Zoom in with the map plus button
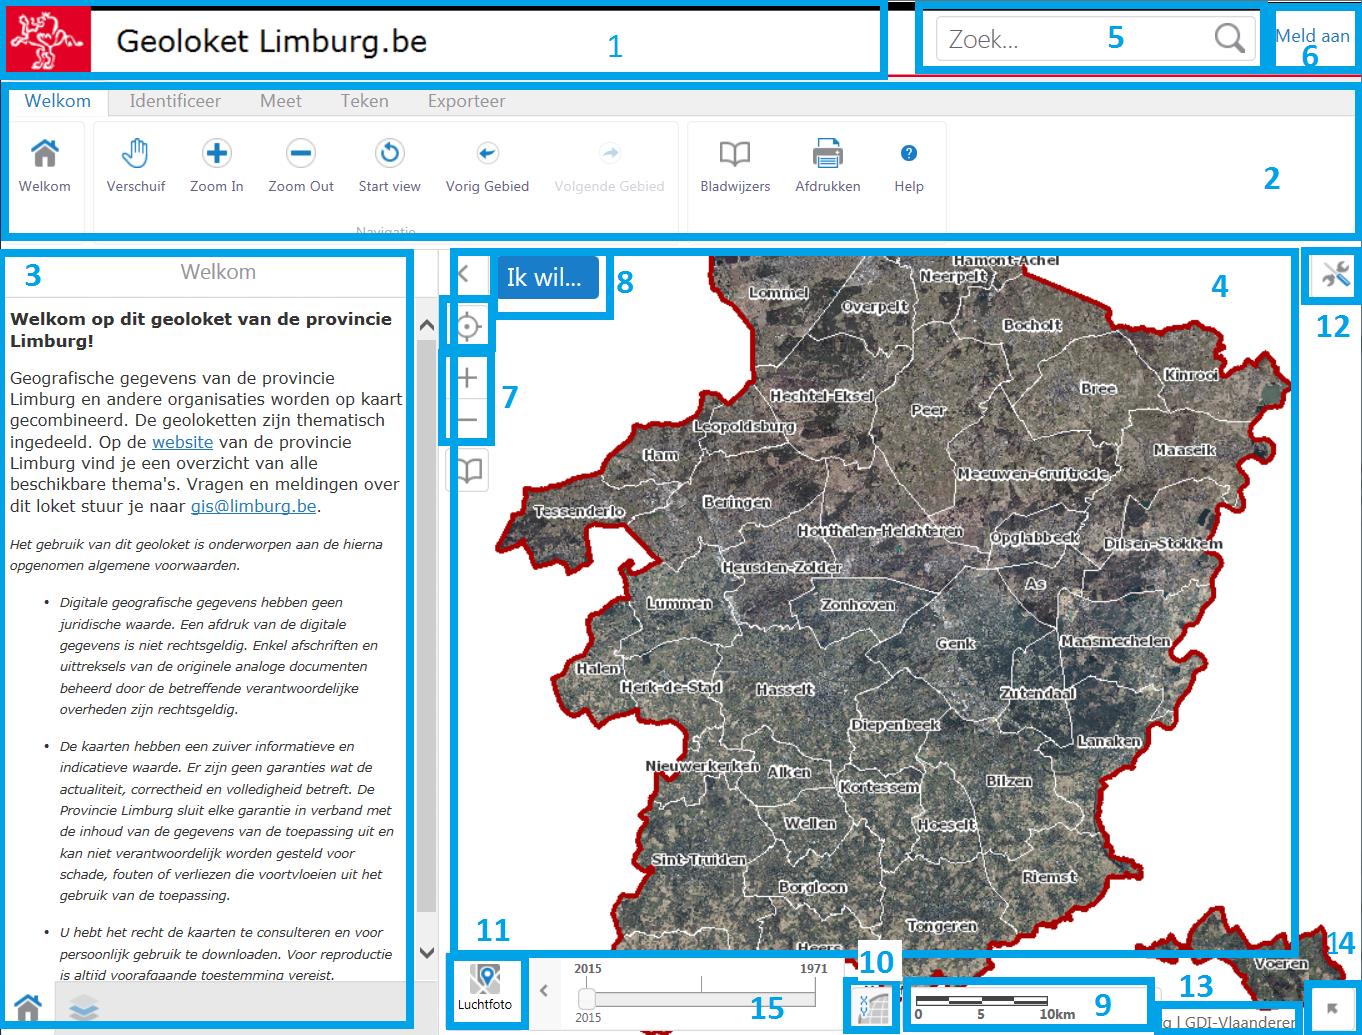Screen dimensions: 1362x1035 point(467,378)
